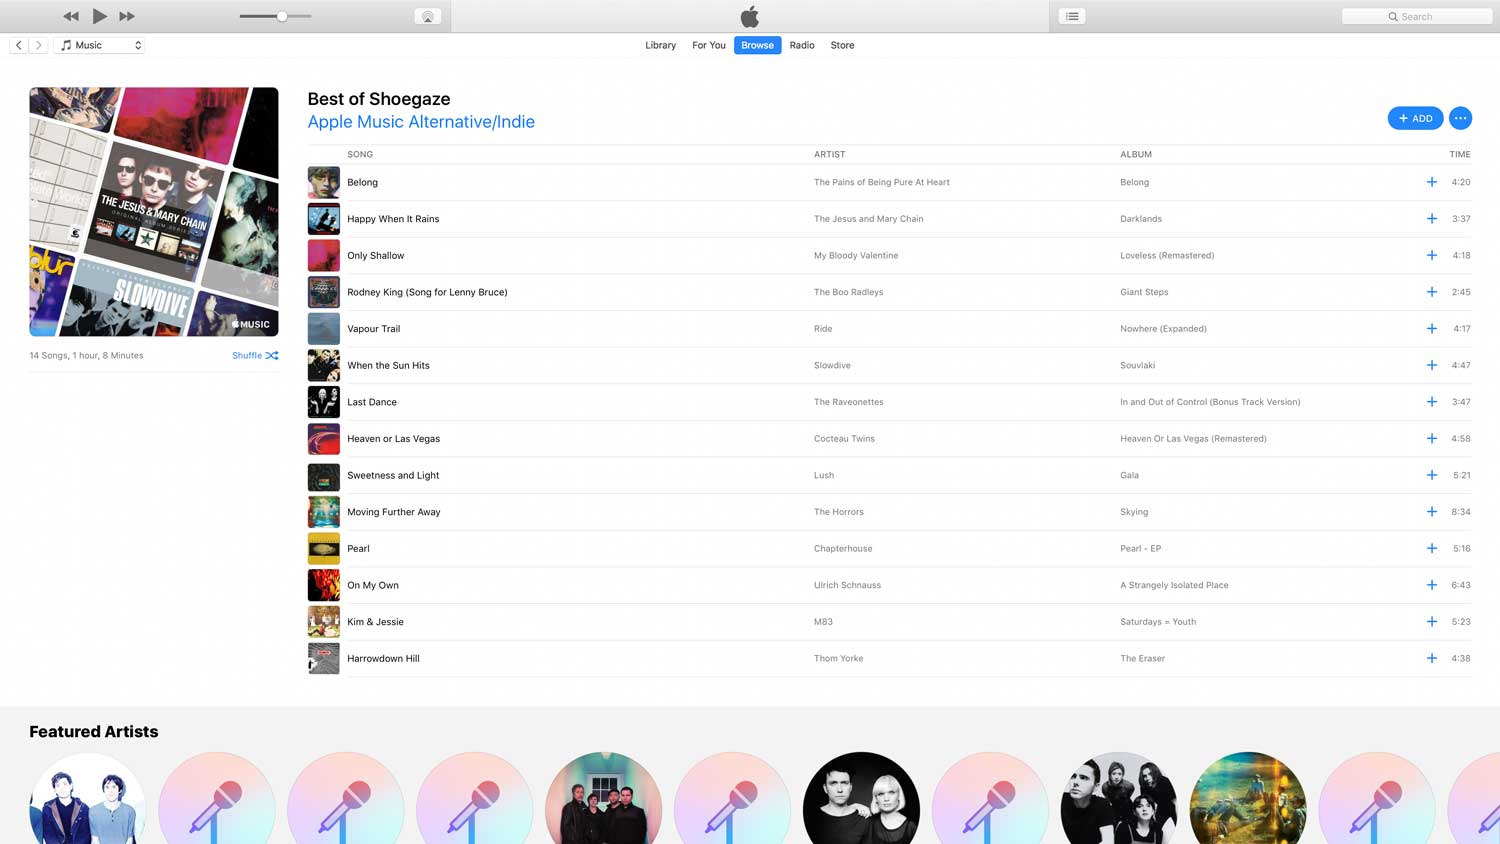
Task: Select the Browse tab
Action: point(757,45)
